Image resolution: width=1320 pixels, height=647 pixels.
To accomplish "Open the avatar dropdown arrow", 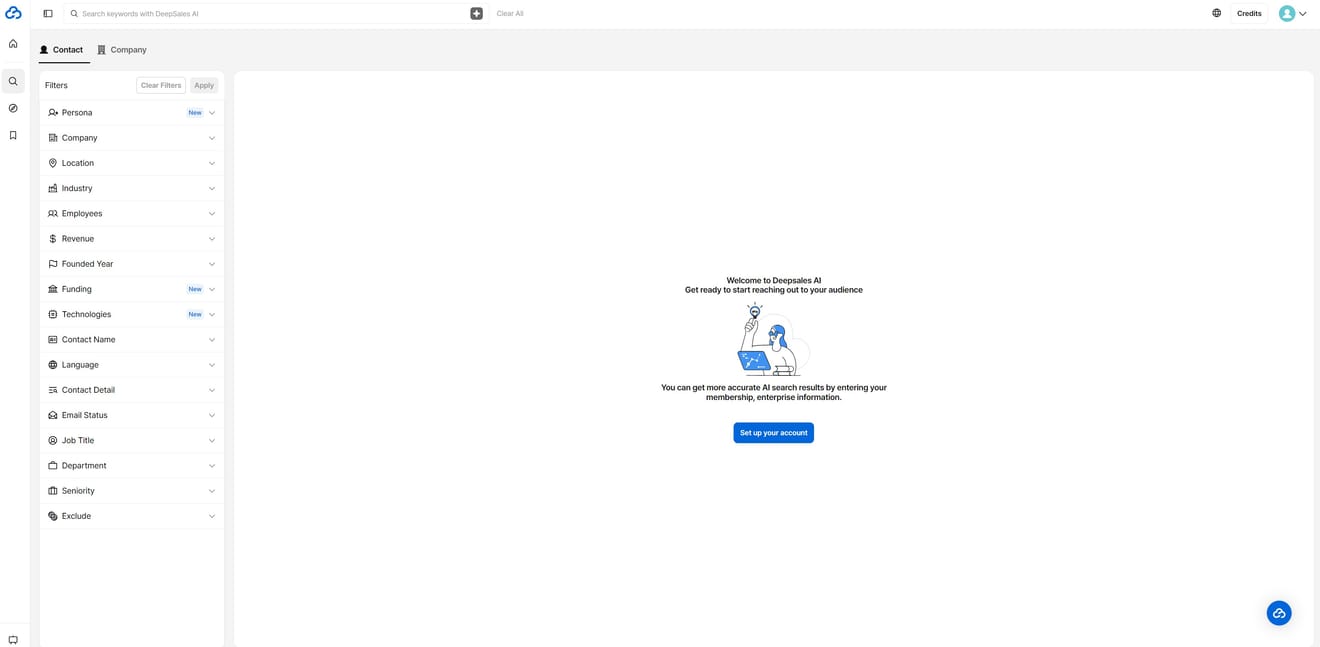I will click(1303, 14).
